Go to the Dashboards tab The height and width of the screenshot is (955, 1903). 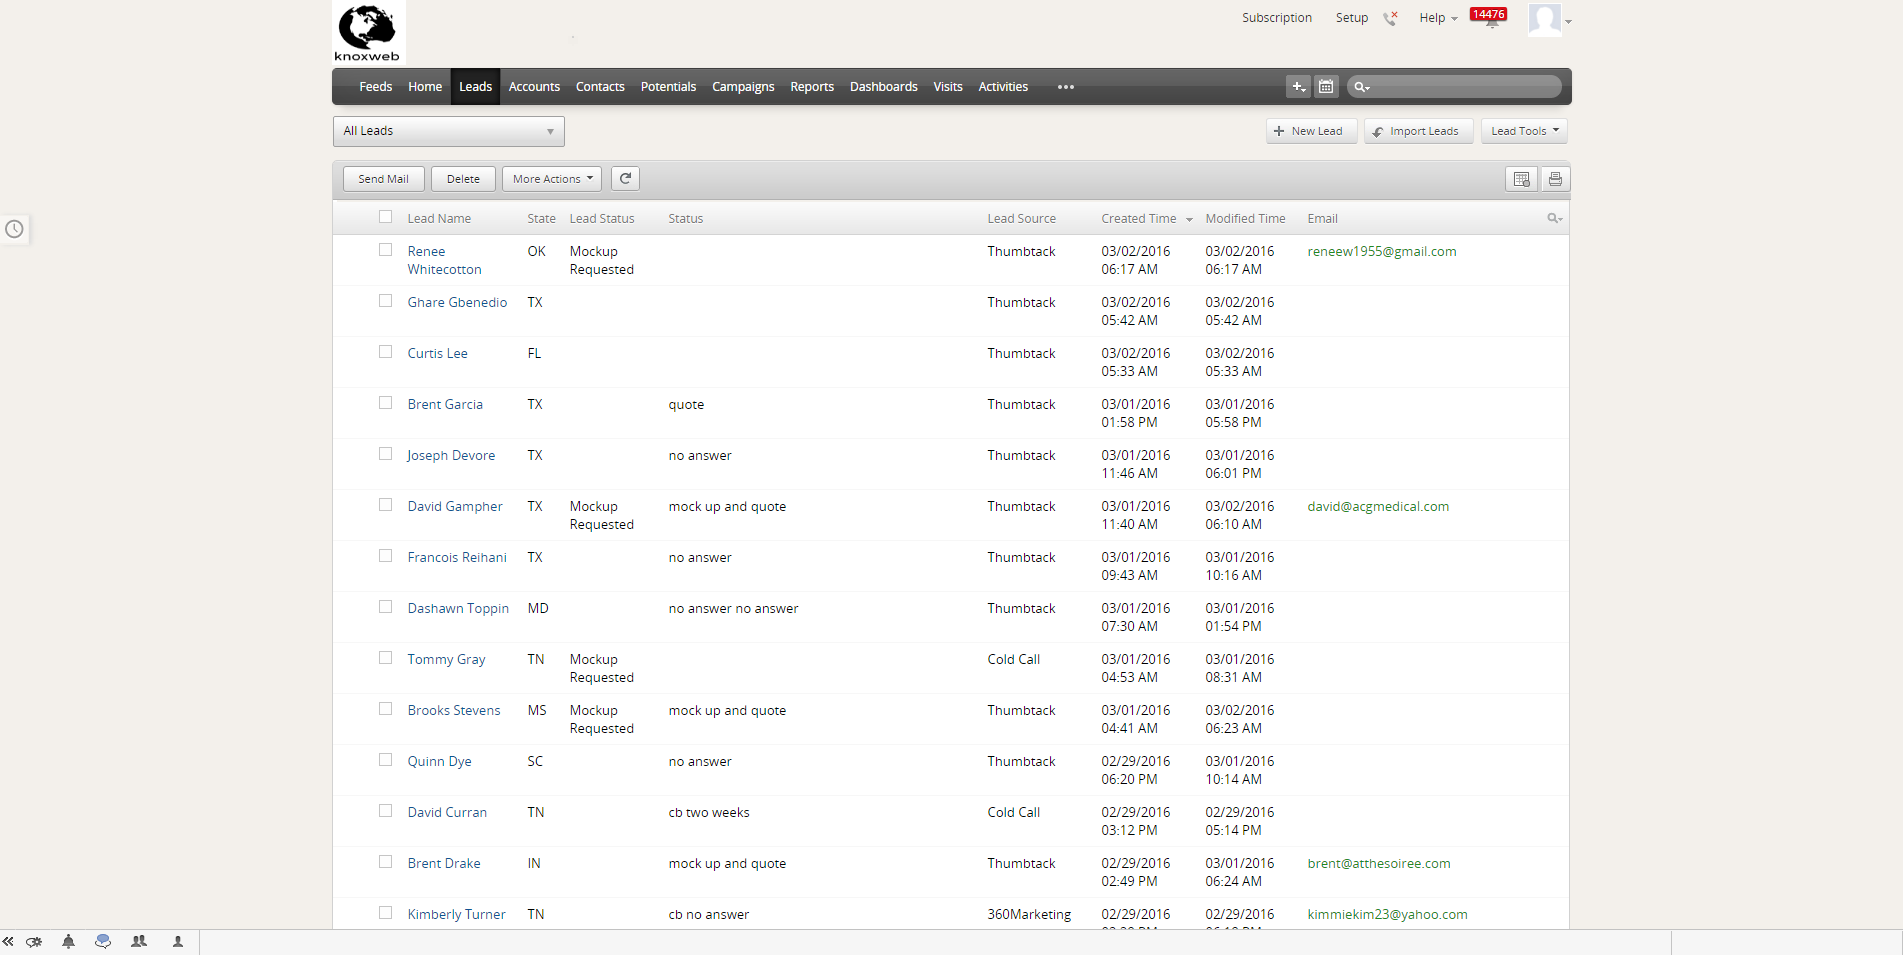pos(884,87)
